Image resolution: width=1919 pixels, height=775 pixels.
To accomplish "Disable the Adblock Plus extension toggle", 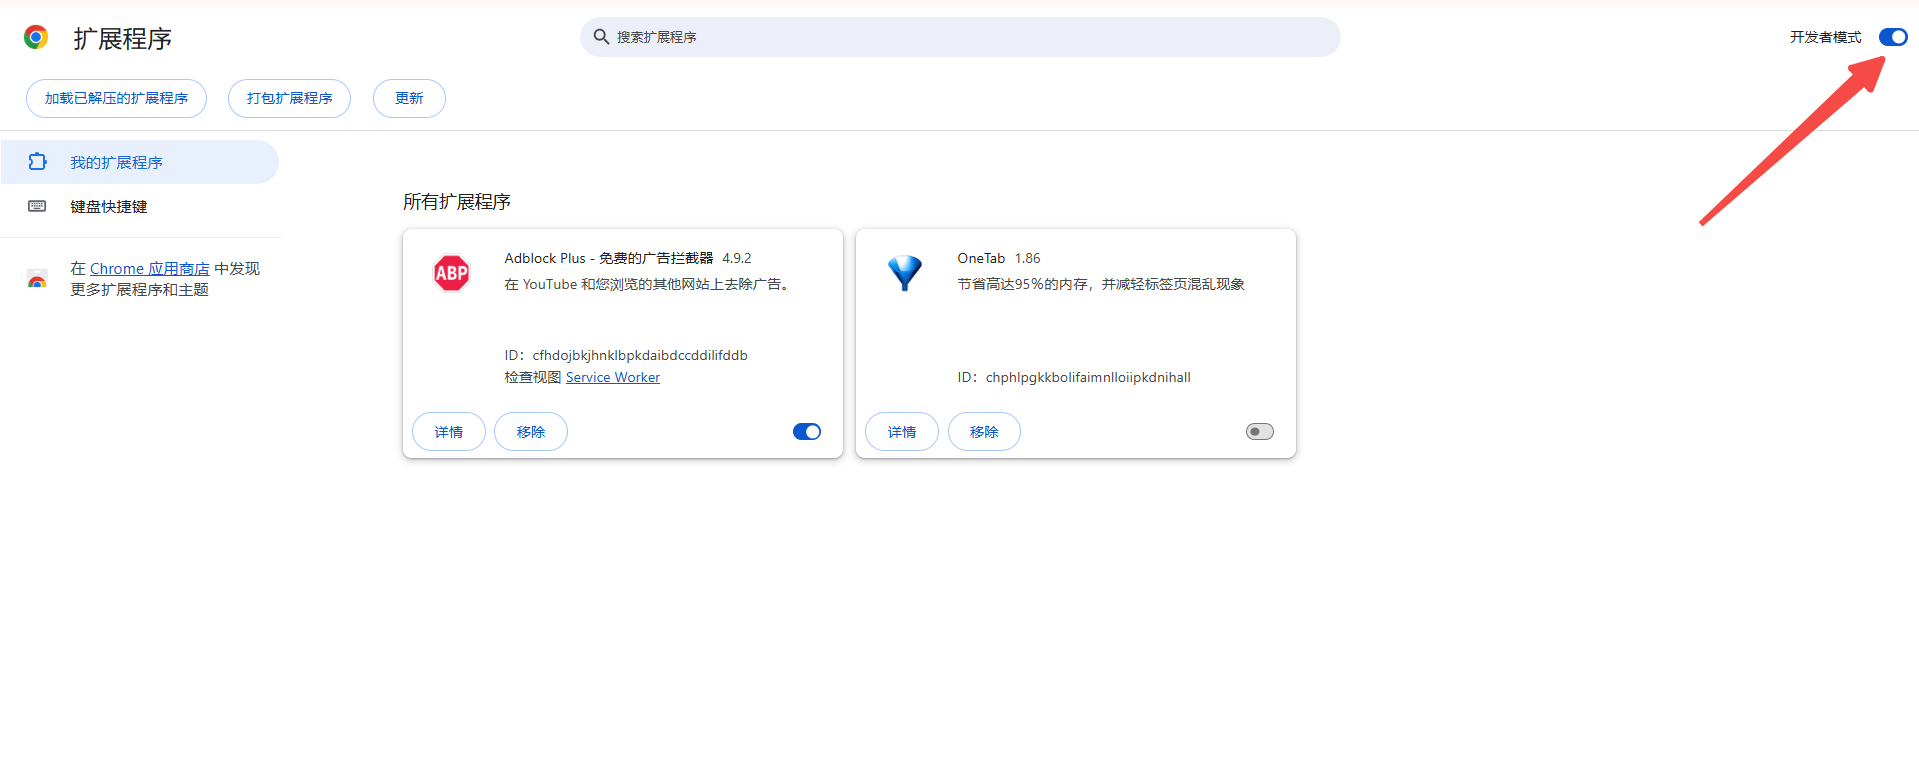I will click(x=807, y=432).
